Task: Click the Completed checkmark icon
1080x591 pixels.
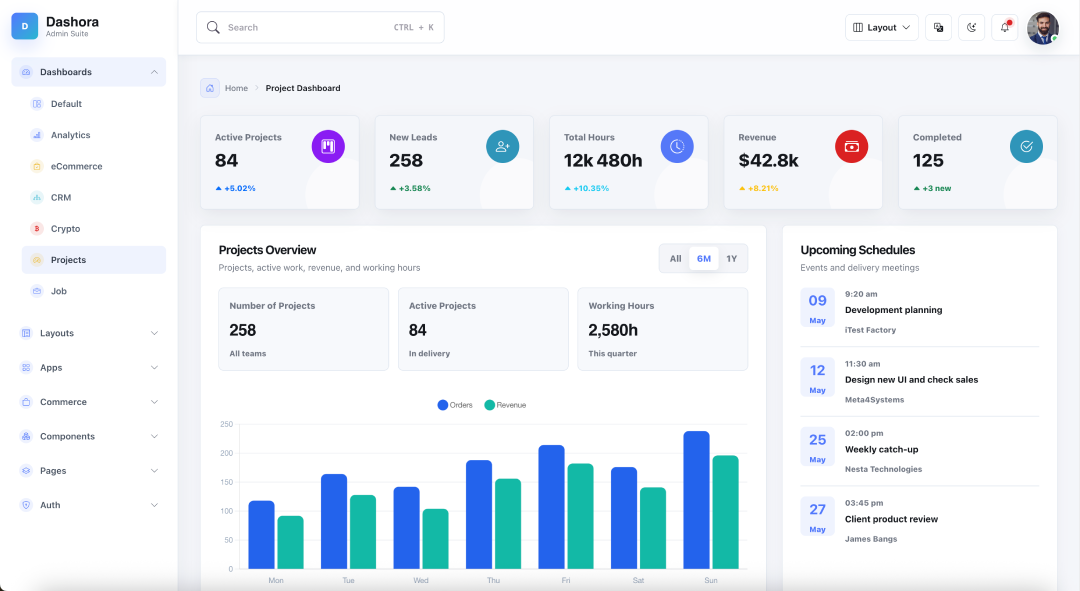Action: [x=1026, y=146]
